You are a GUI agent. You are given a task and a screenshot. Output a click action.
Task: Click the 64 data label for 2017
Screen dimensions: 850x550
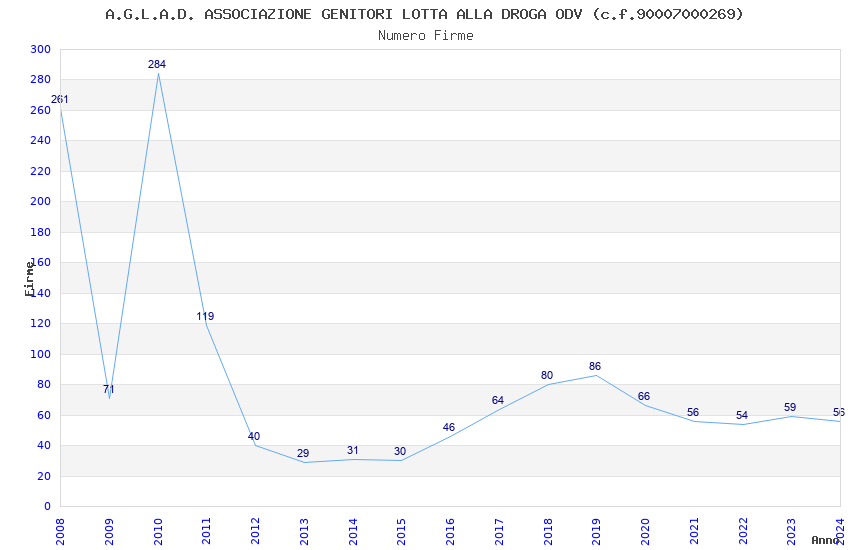point(498,400)
